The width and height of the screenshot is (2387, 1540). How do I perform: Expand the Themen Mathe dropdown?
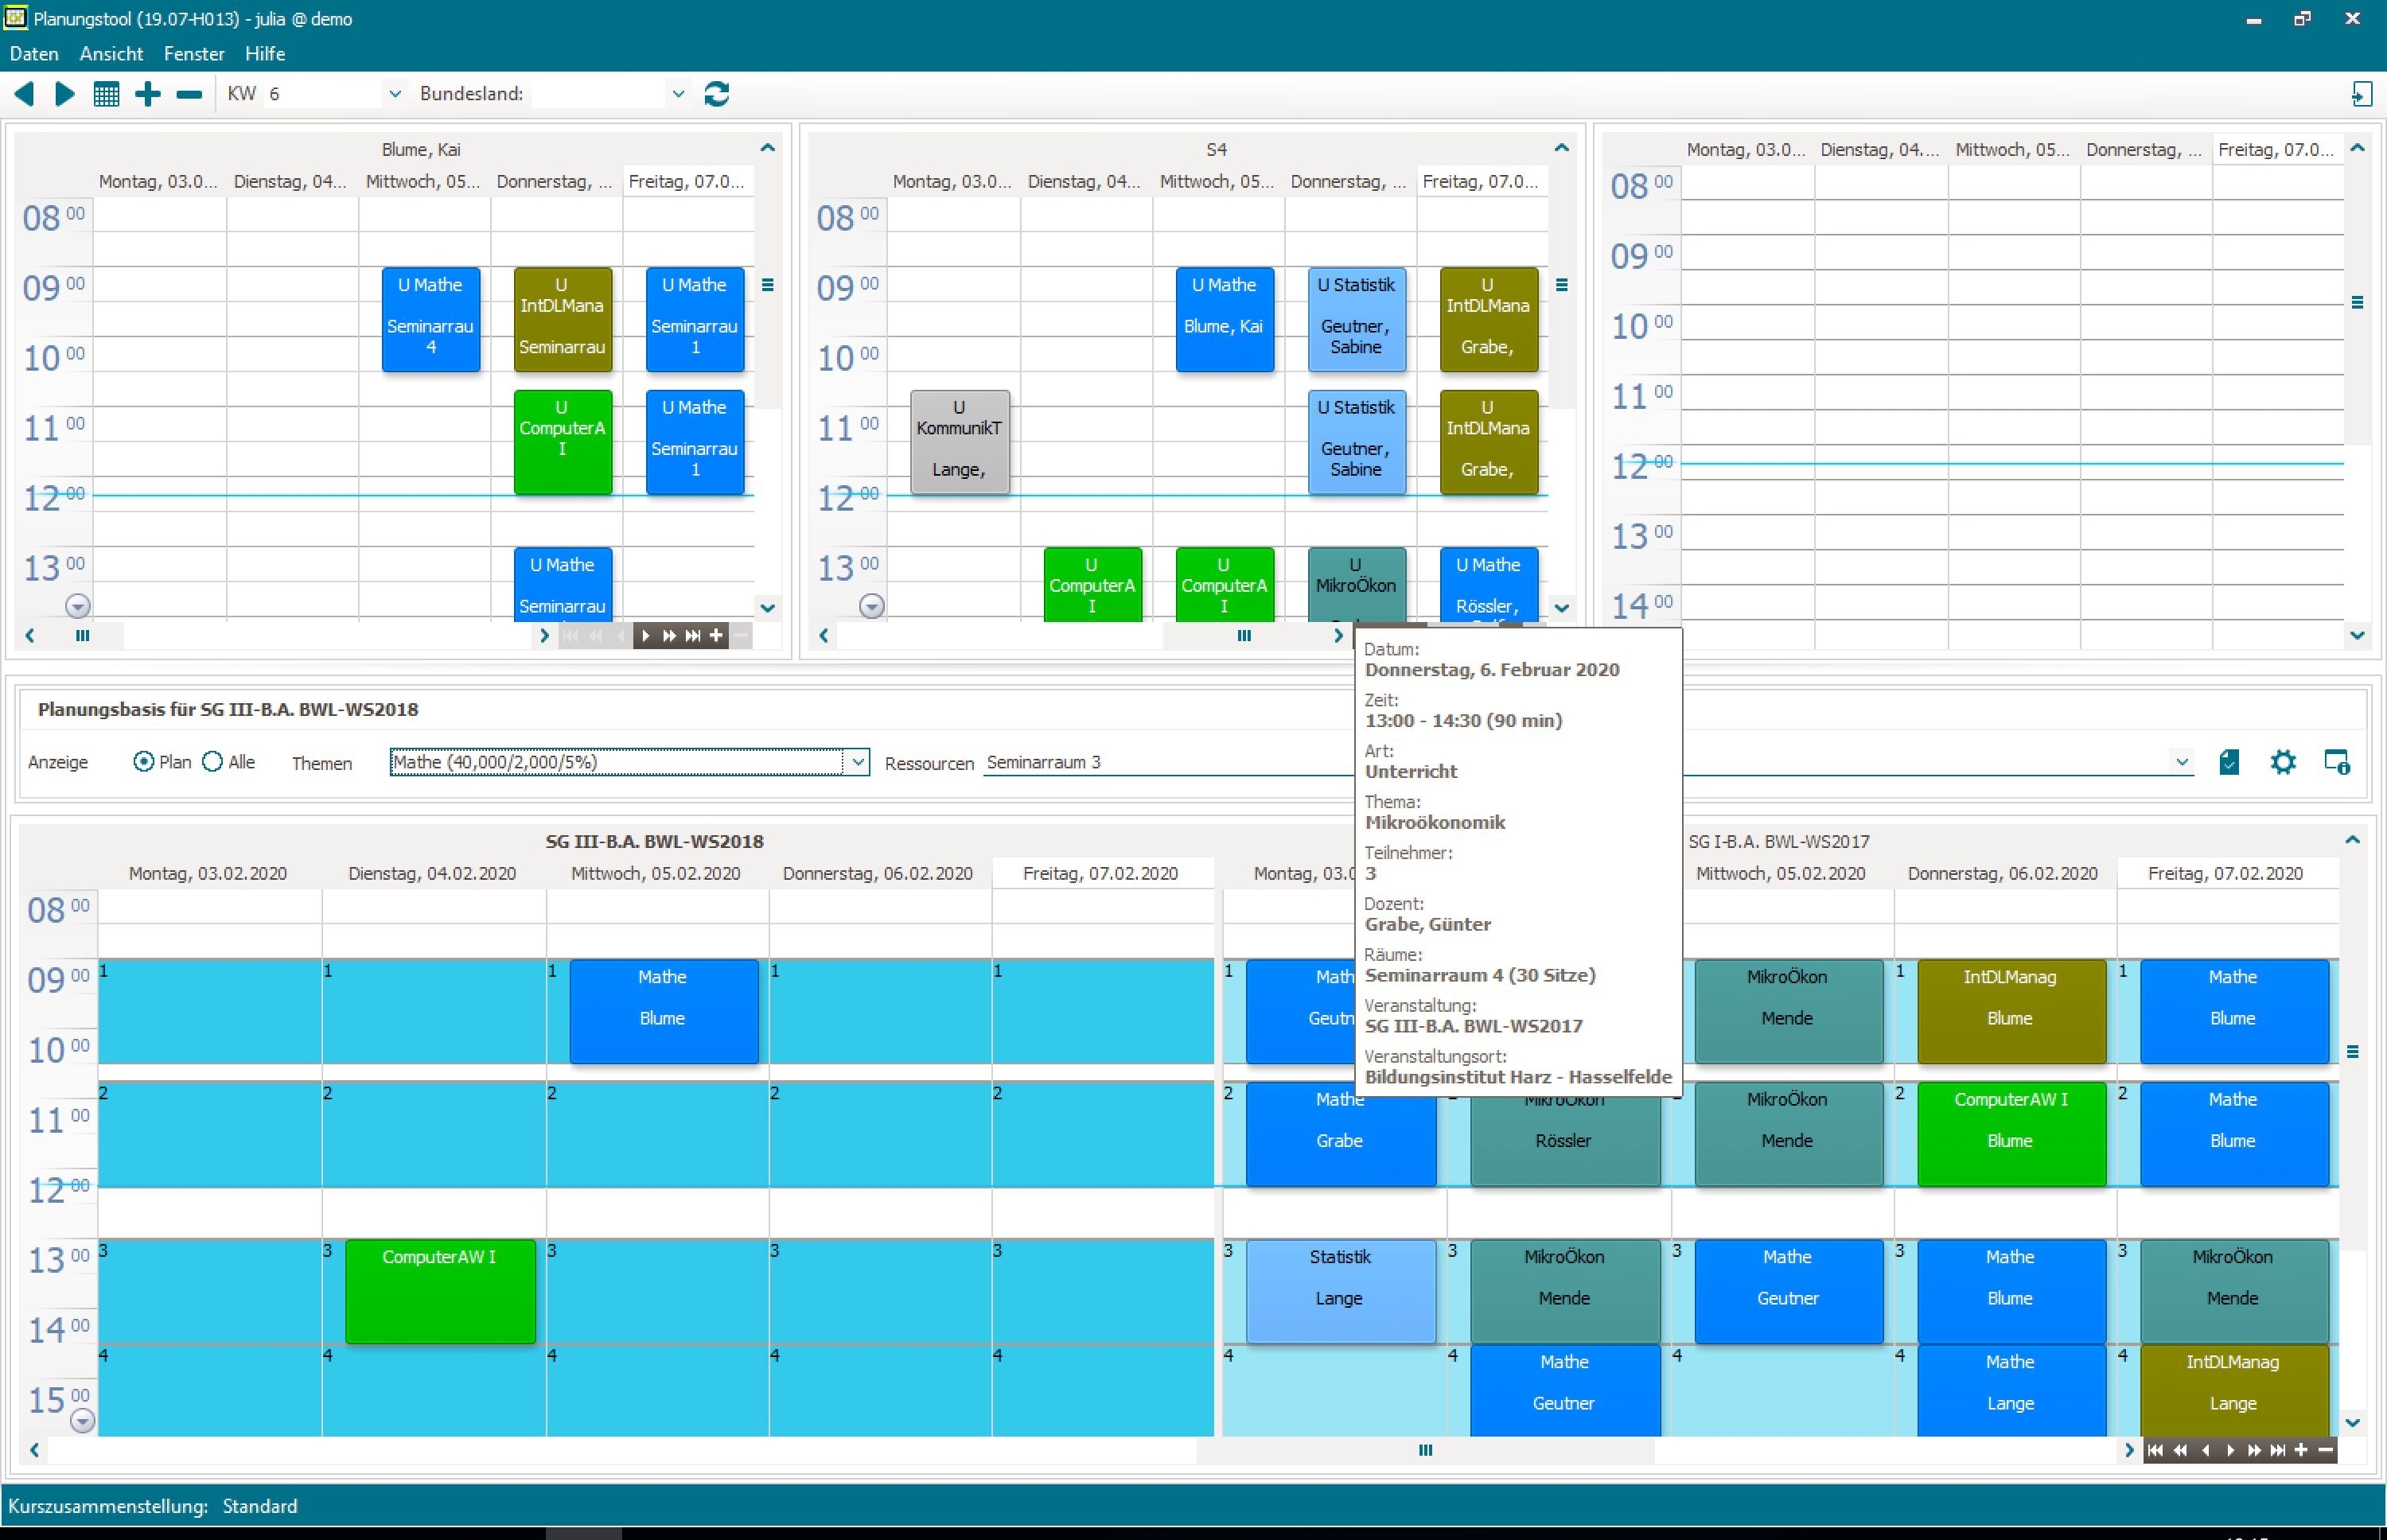pyautogui.click(x=857, y=762)
